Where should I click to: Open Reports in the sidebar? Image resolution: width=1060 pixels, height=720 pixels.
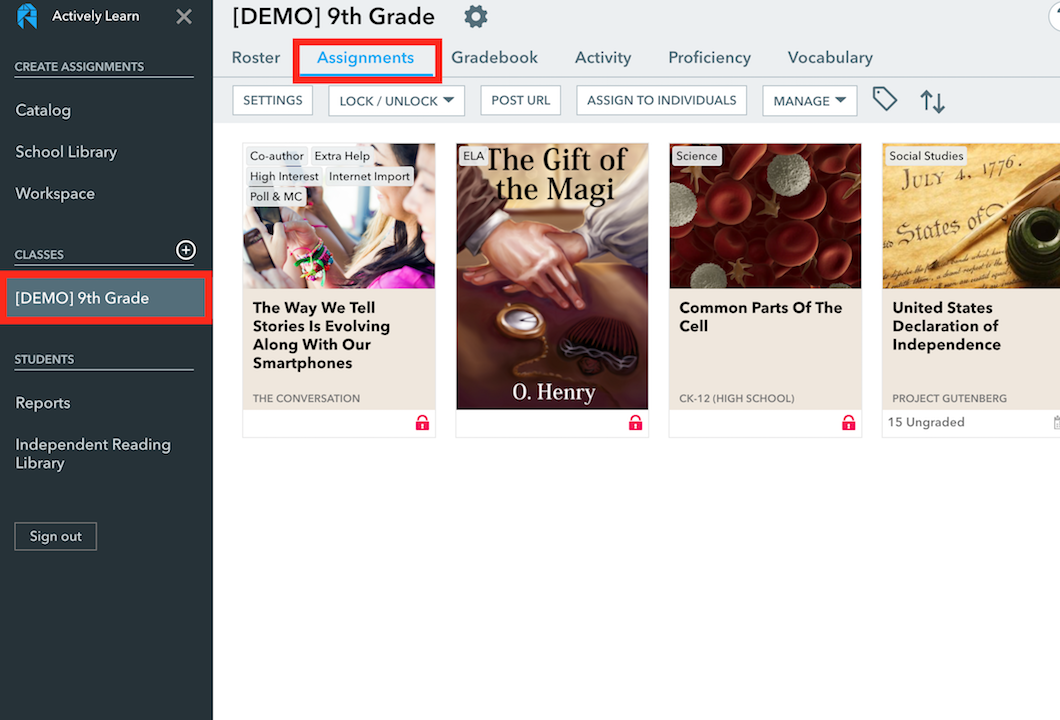(x=43, y=403)
